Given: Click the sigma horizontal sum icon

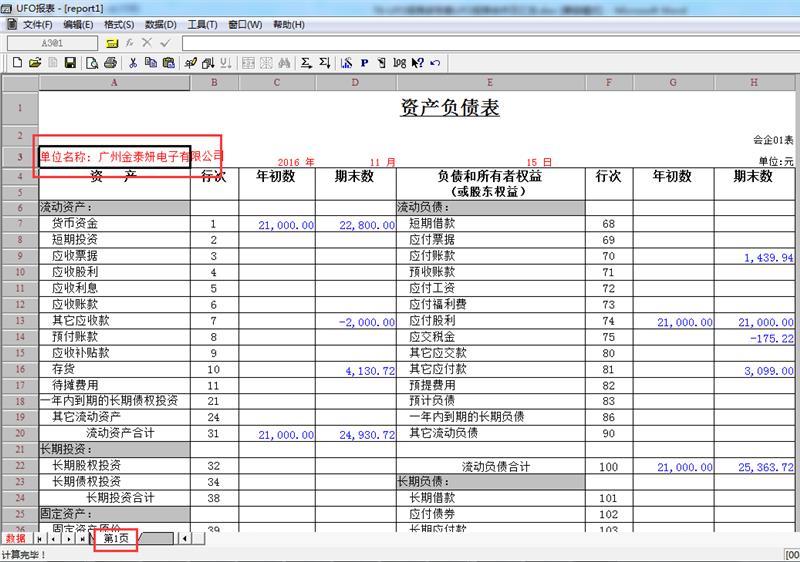Looking at the screenshot, I should (306, 63).
